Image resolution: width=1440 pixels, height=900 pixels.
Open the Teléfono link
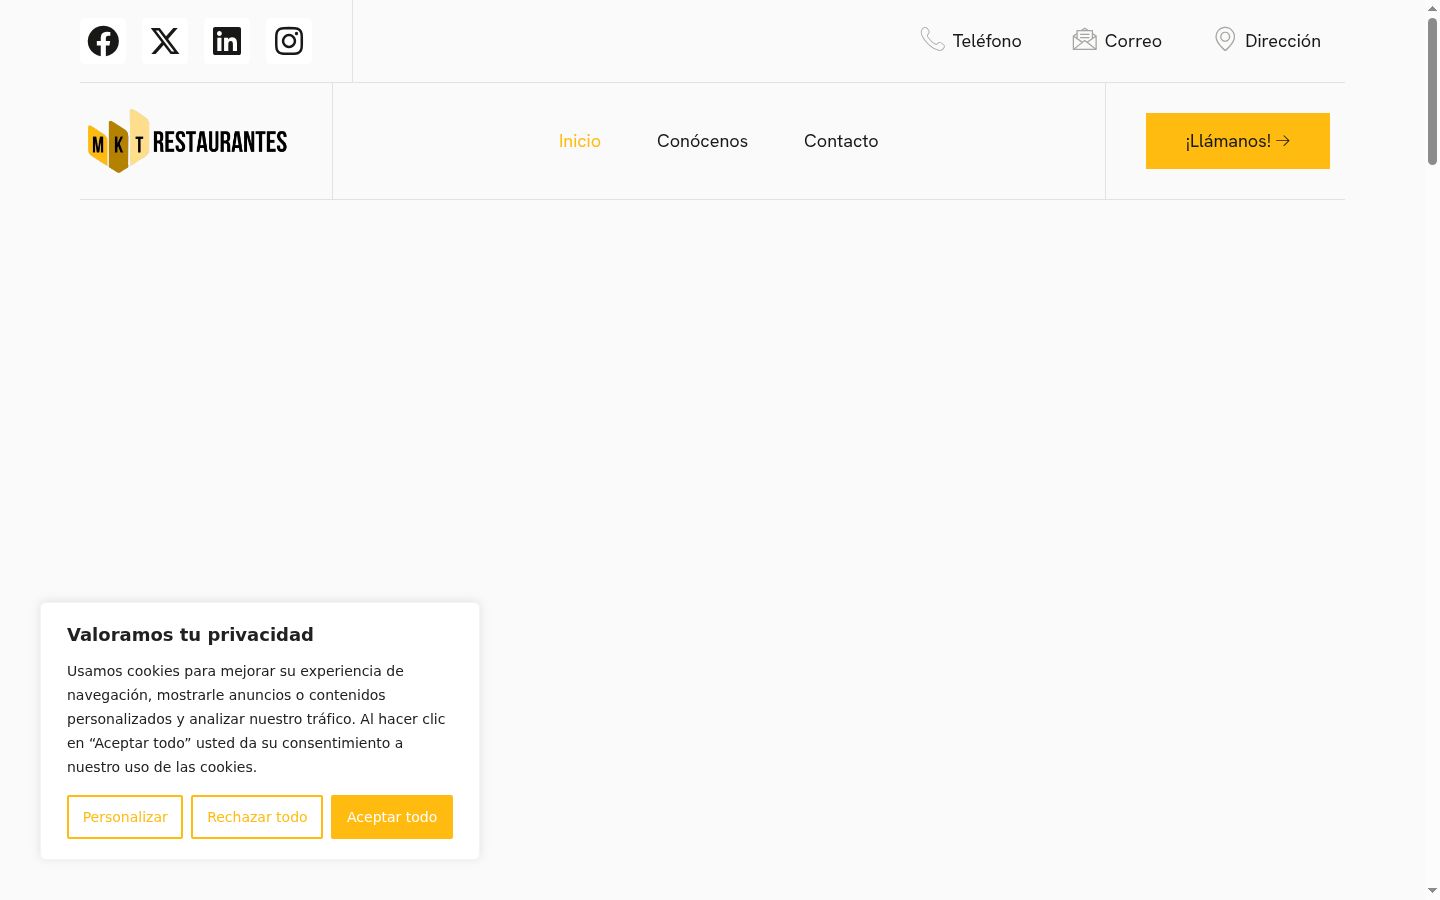click(987, 41)
